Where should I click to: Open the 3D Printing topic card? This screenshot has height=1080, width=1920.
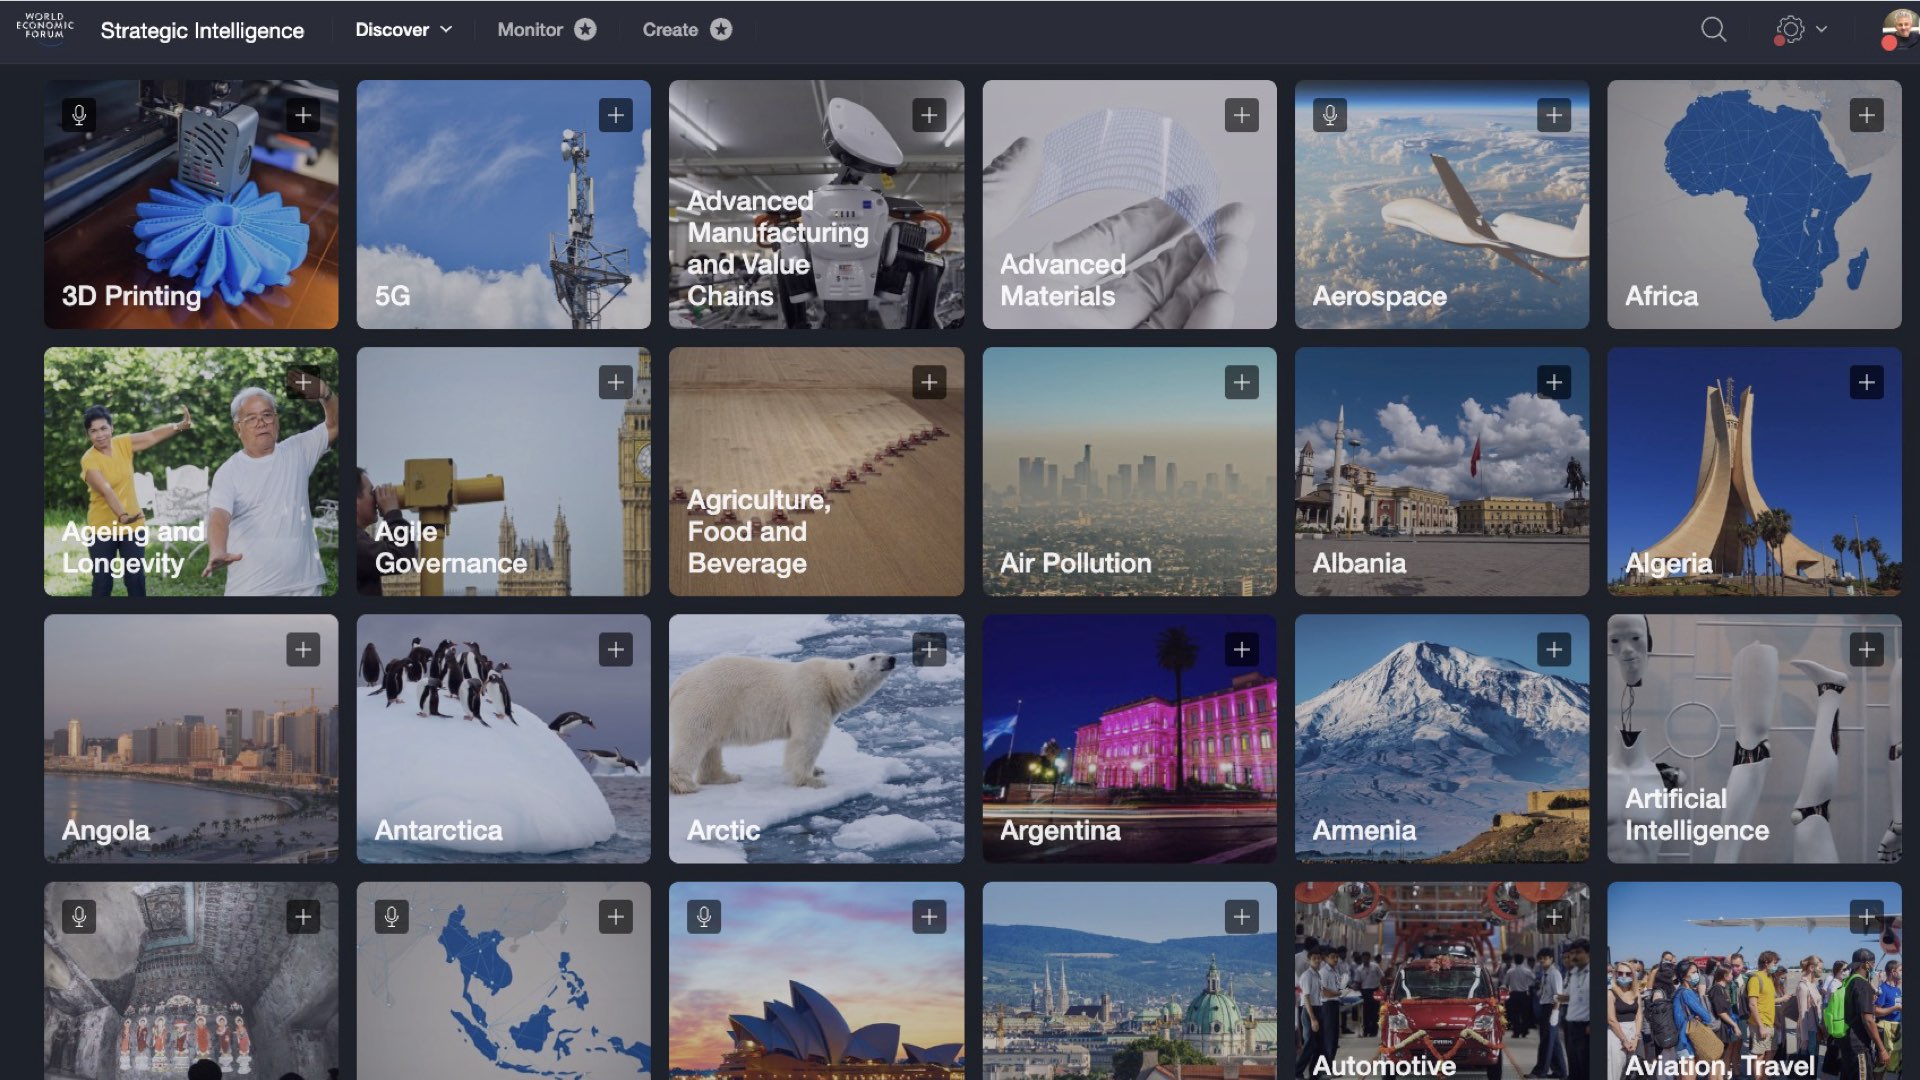(x=191, y=205)
